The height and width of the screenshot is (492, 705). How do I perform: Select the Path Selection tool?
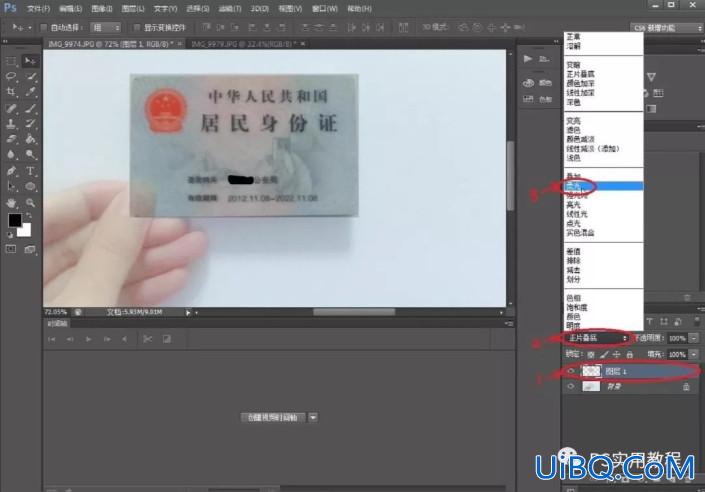tap(11, 187)
